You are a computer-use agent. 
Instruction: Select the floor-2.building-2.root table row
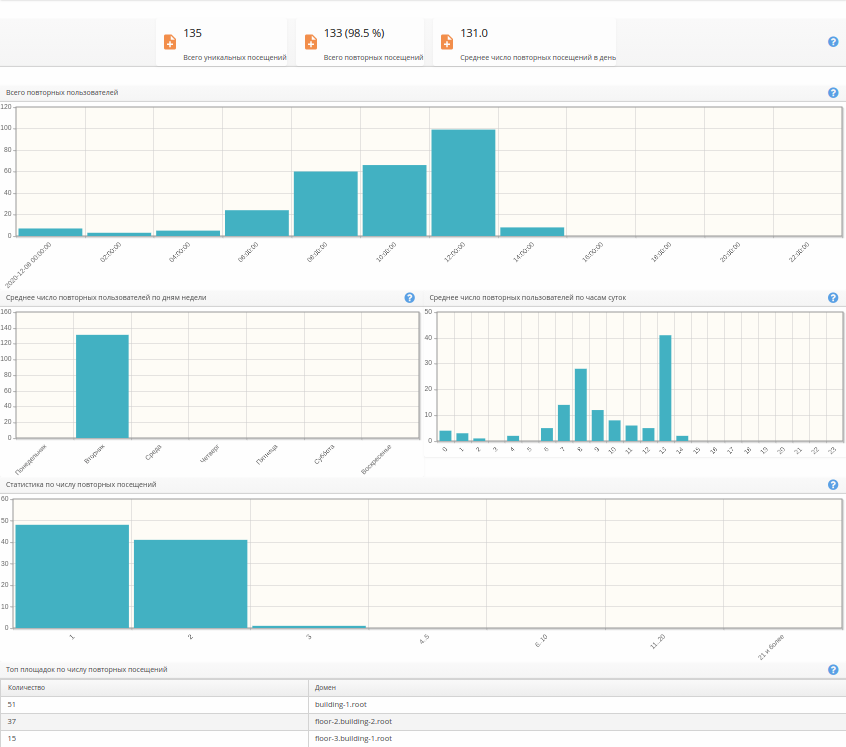pyautogui.click(x=353, y=721)
